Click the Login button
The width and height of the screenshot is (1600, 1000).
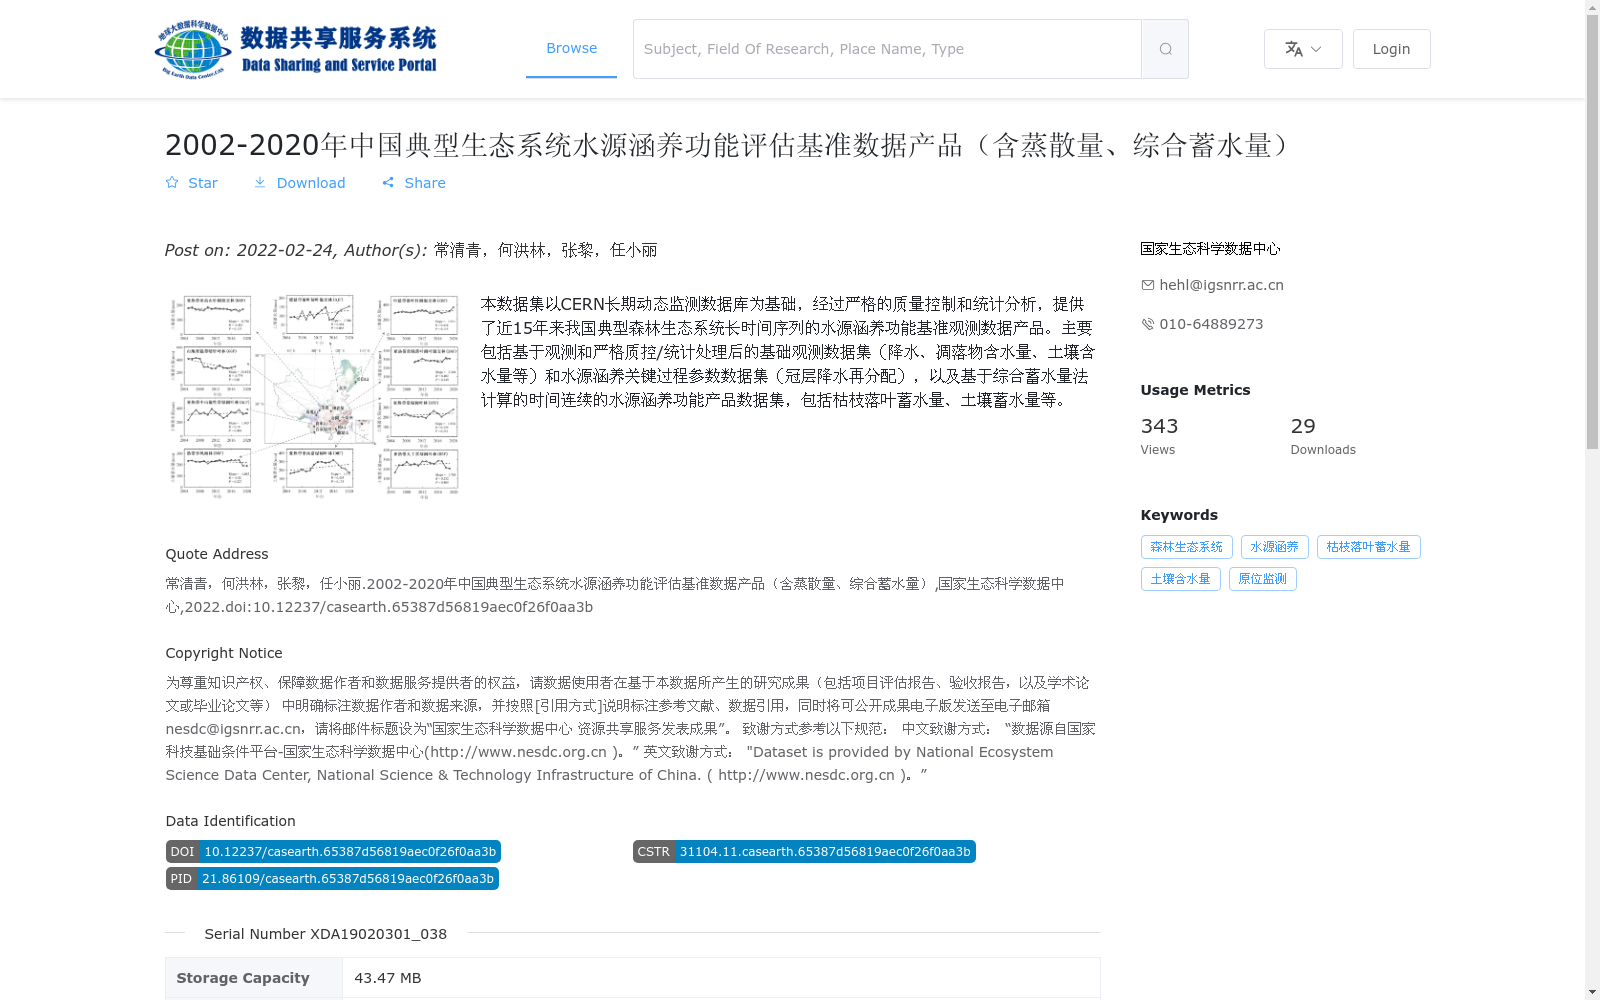click(x=1391, y=49)
